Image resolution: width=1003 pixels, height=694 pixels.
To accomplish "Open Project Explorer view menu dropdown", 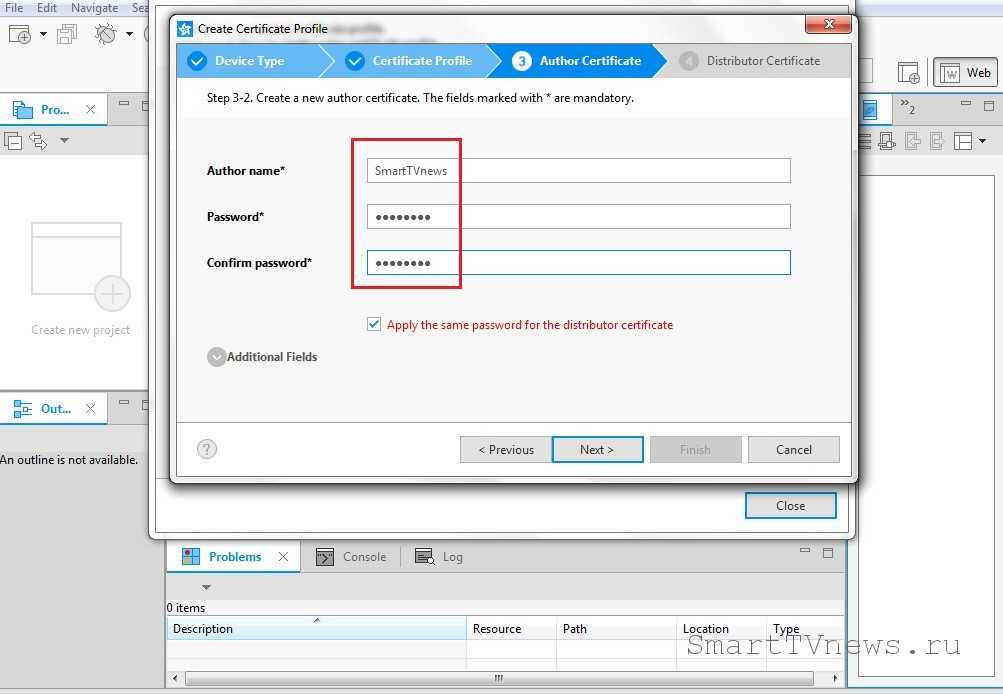I will (x=64, y=141).
